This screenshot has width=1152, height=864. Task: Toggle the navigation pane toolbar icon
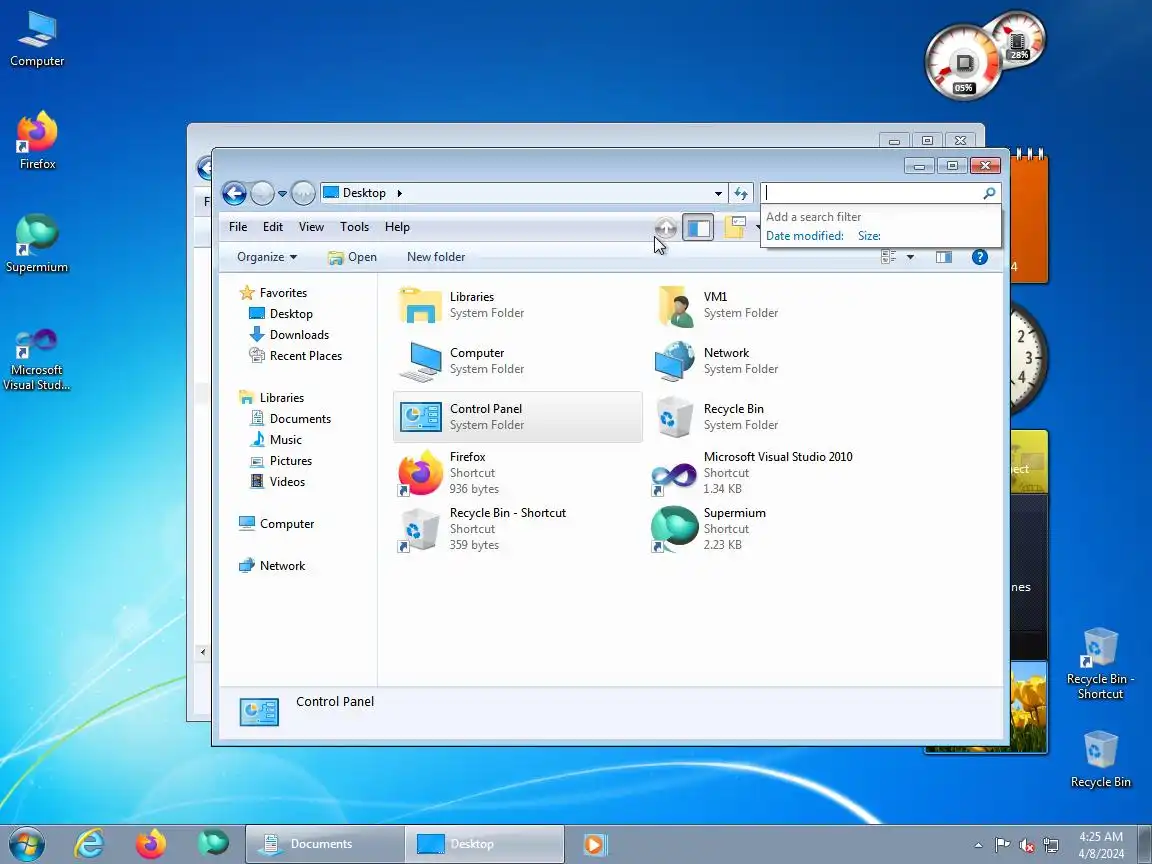coord(698,228)
